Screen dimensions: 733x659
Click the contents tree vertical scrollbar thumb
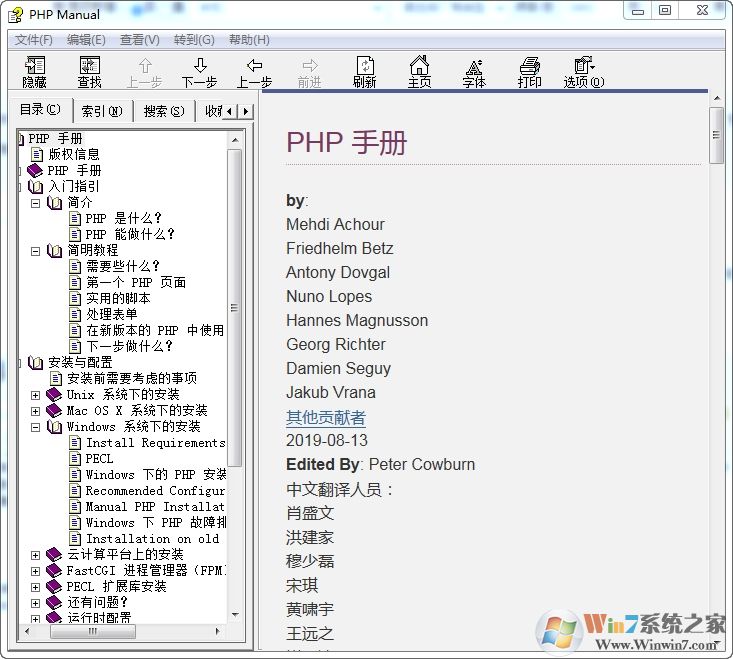coord(235,308)
